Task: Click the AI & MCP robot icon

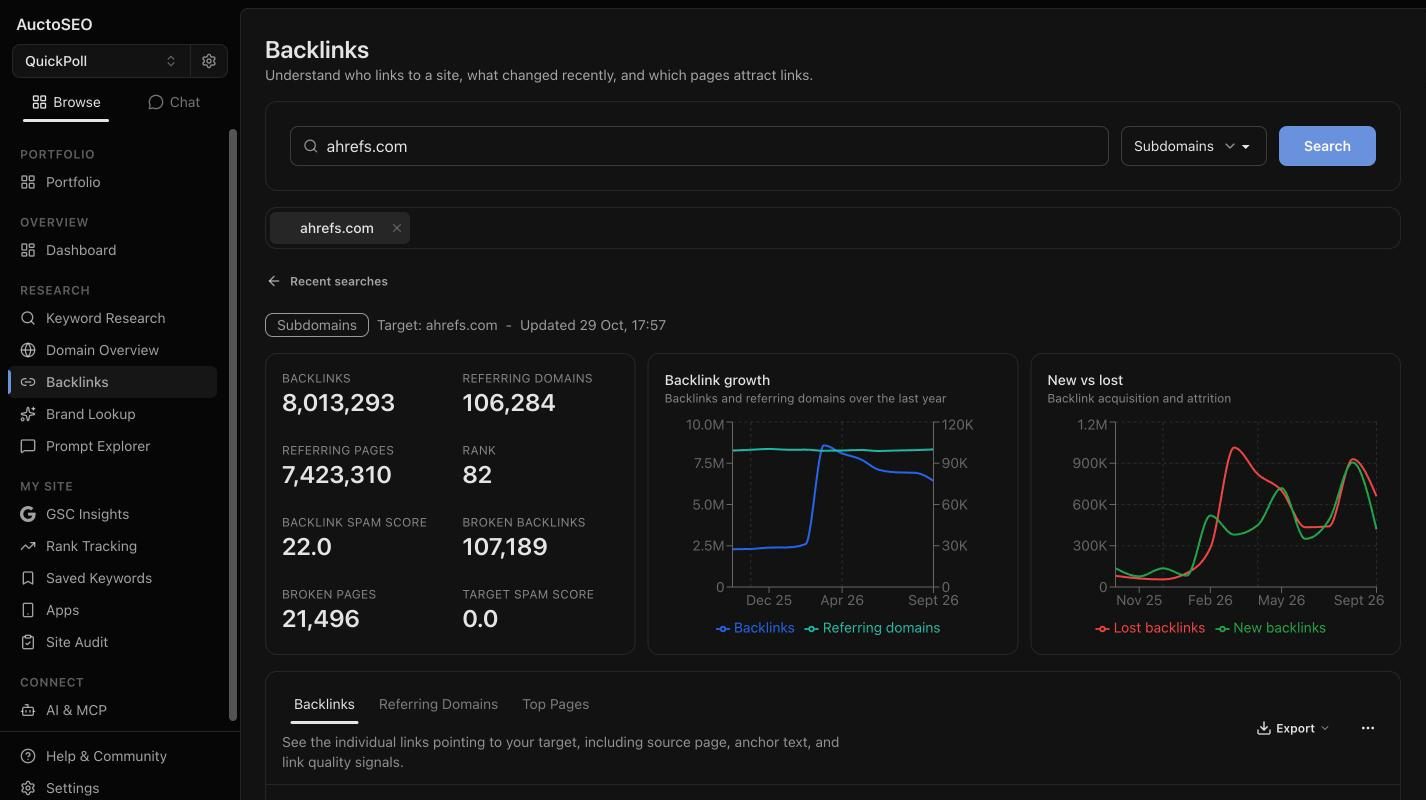Action: pos(28,710)
